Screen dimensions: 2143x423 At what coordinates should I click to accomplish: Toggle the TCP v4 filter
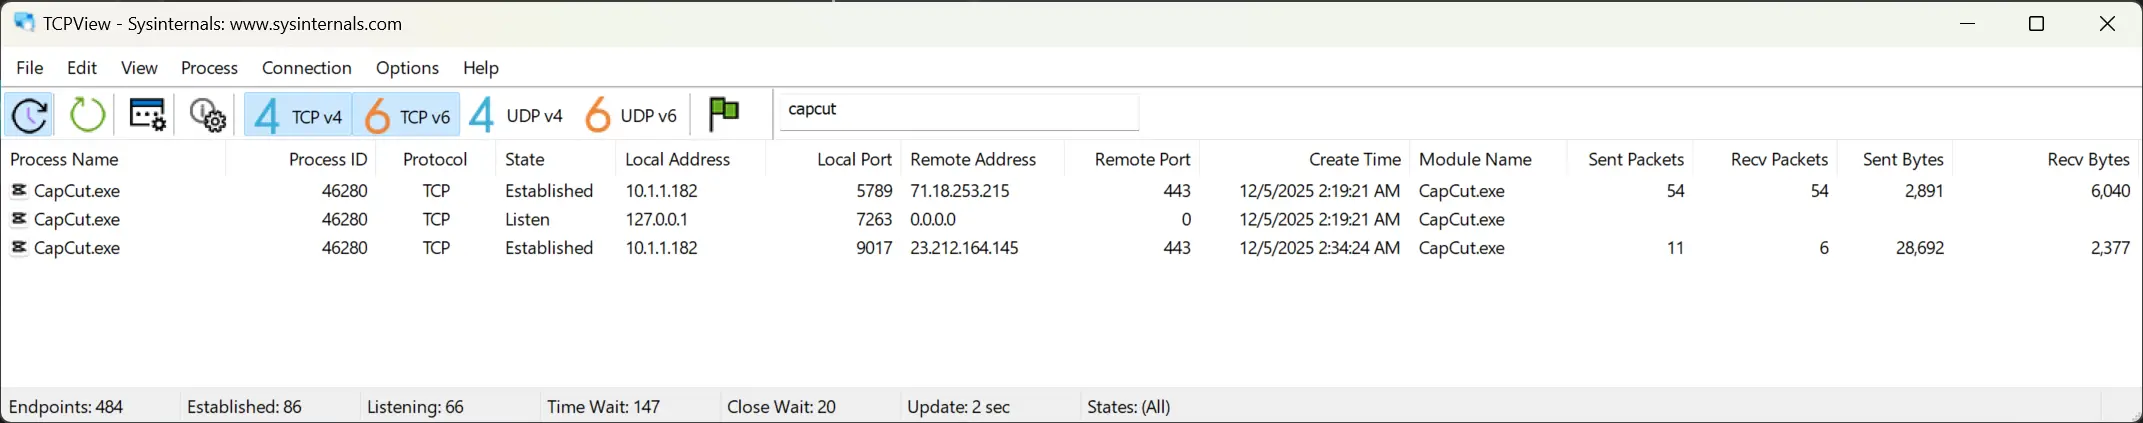click(x=298, y=116)
